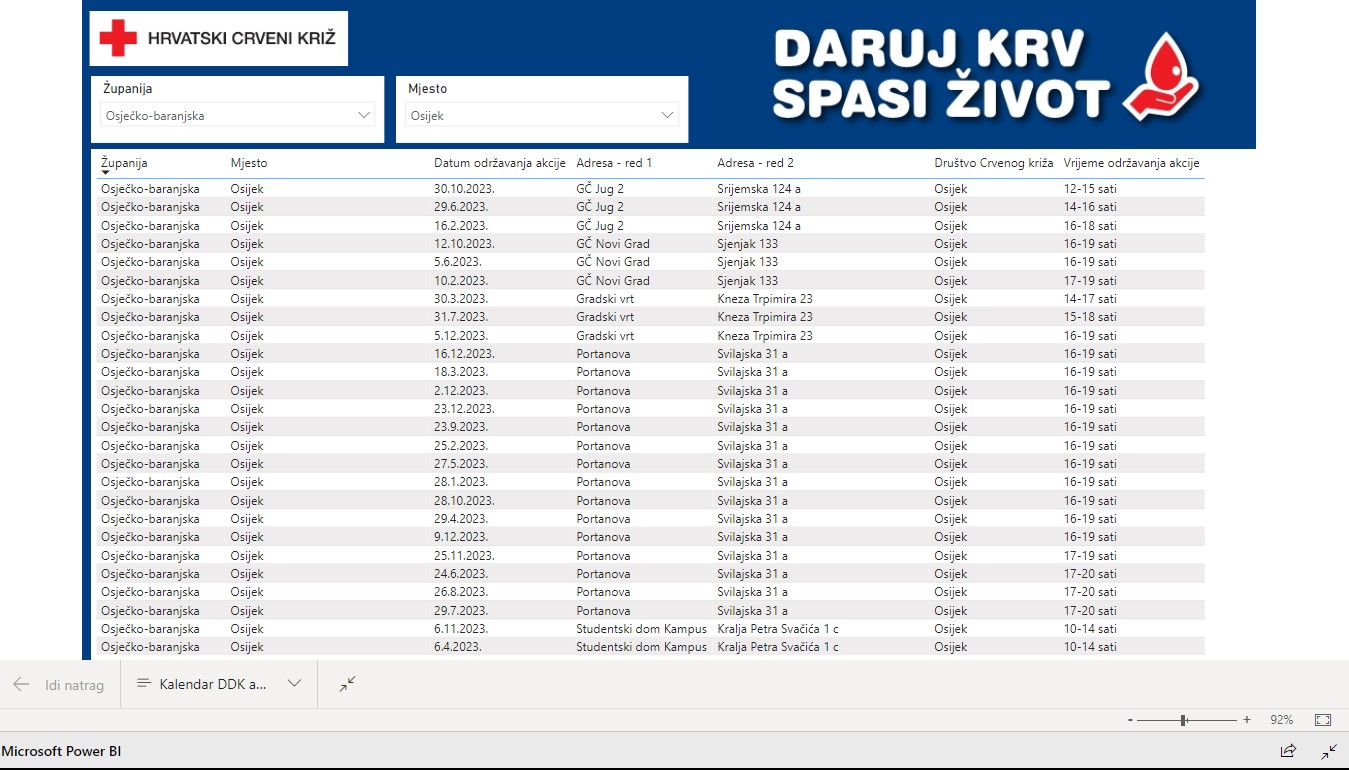Viewport: 1349px width, 770px height.
Task: Click the Idi natrag button
Action: [x=59, y=685]
